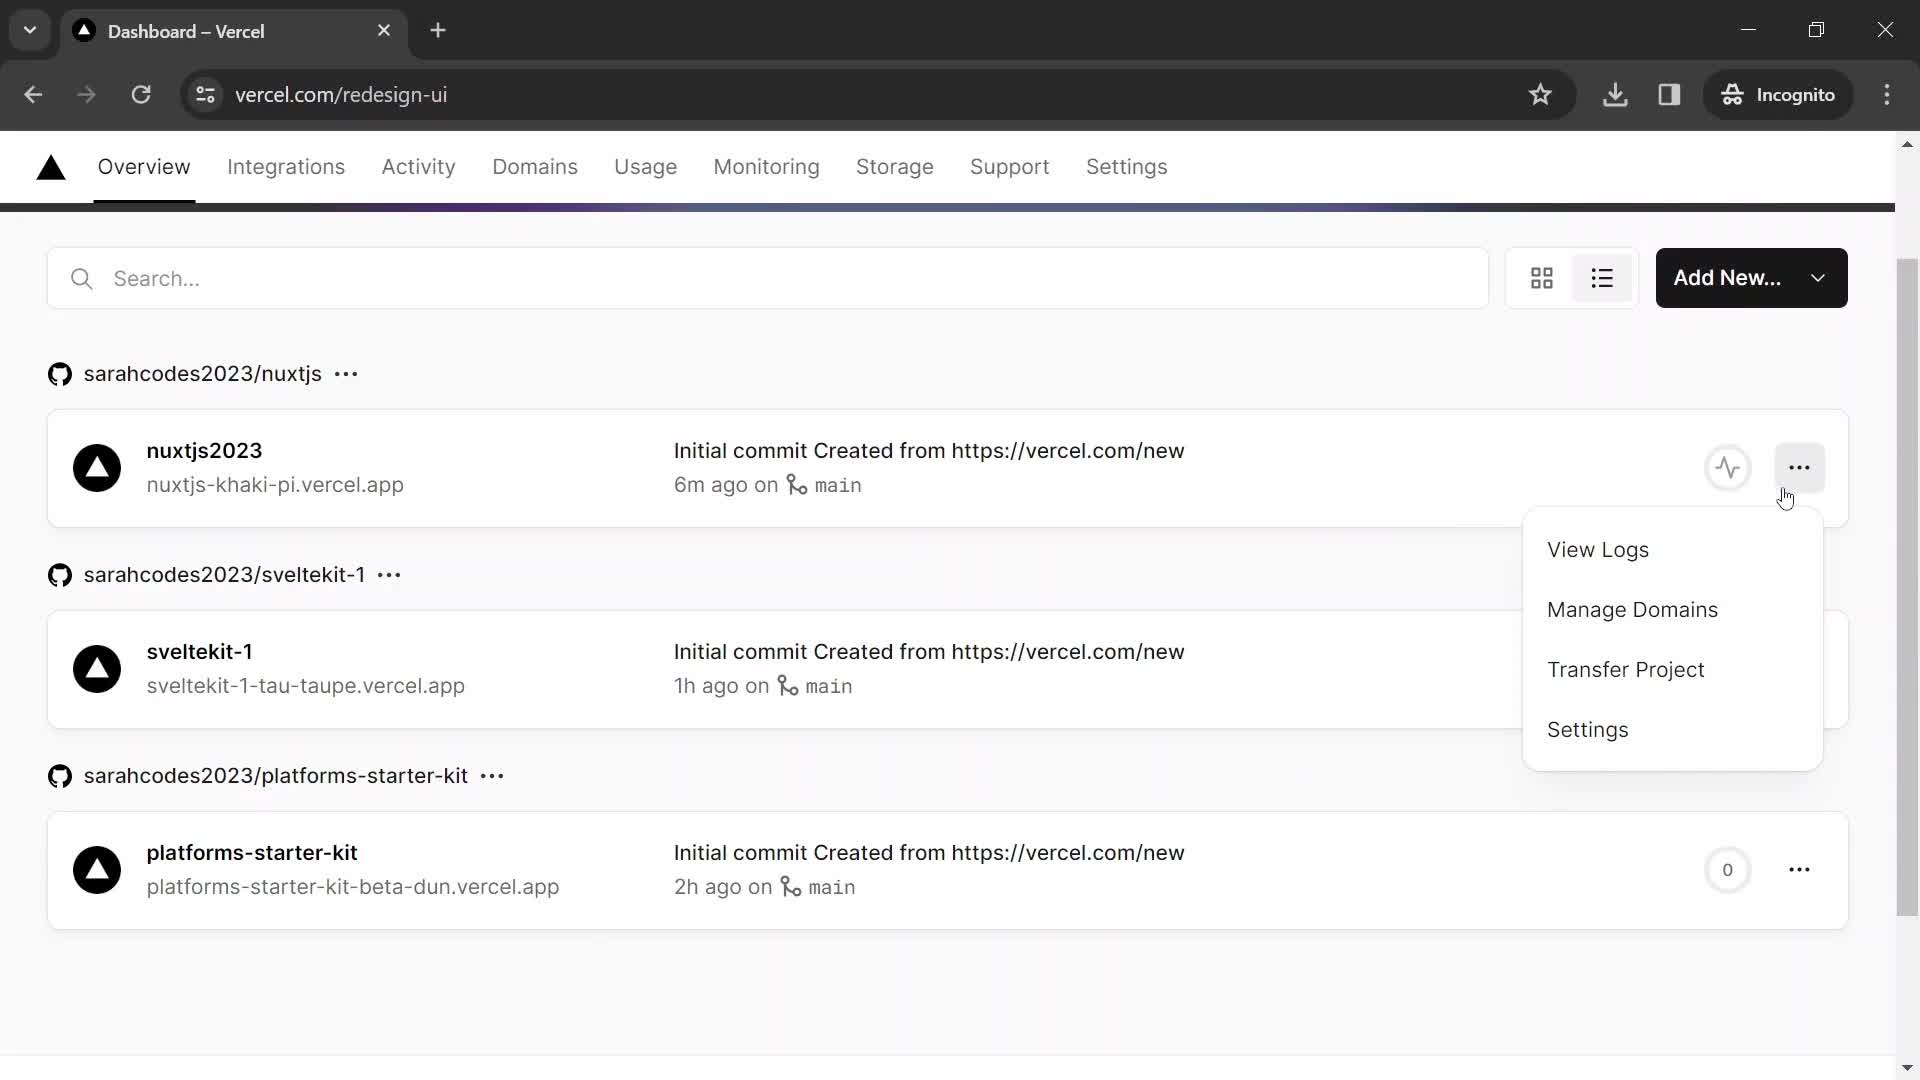
Task: Open the Add New dropdown
Action: (1751, 278)
